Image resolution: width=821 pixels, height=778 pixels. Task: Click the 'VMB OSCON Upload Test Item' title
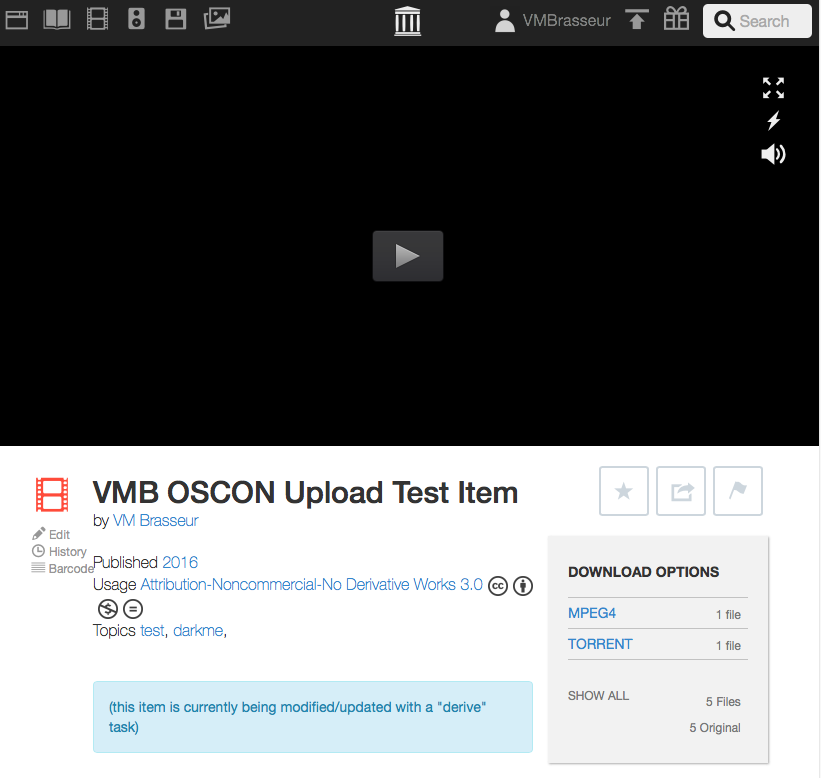point(305,493)
